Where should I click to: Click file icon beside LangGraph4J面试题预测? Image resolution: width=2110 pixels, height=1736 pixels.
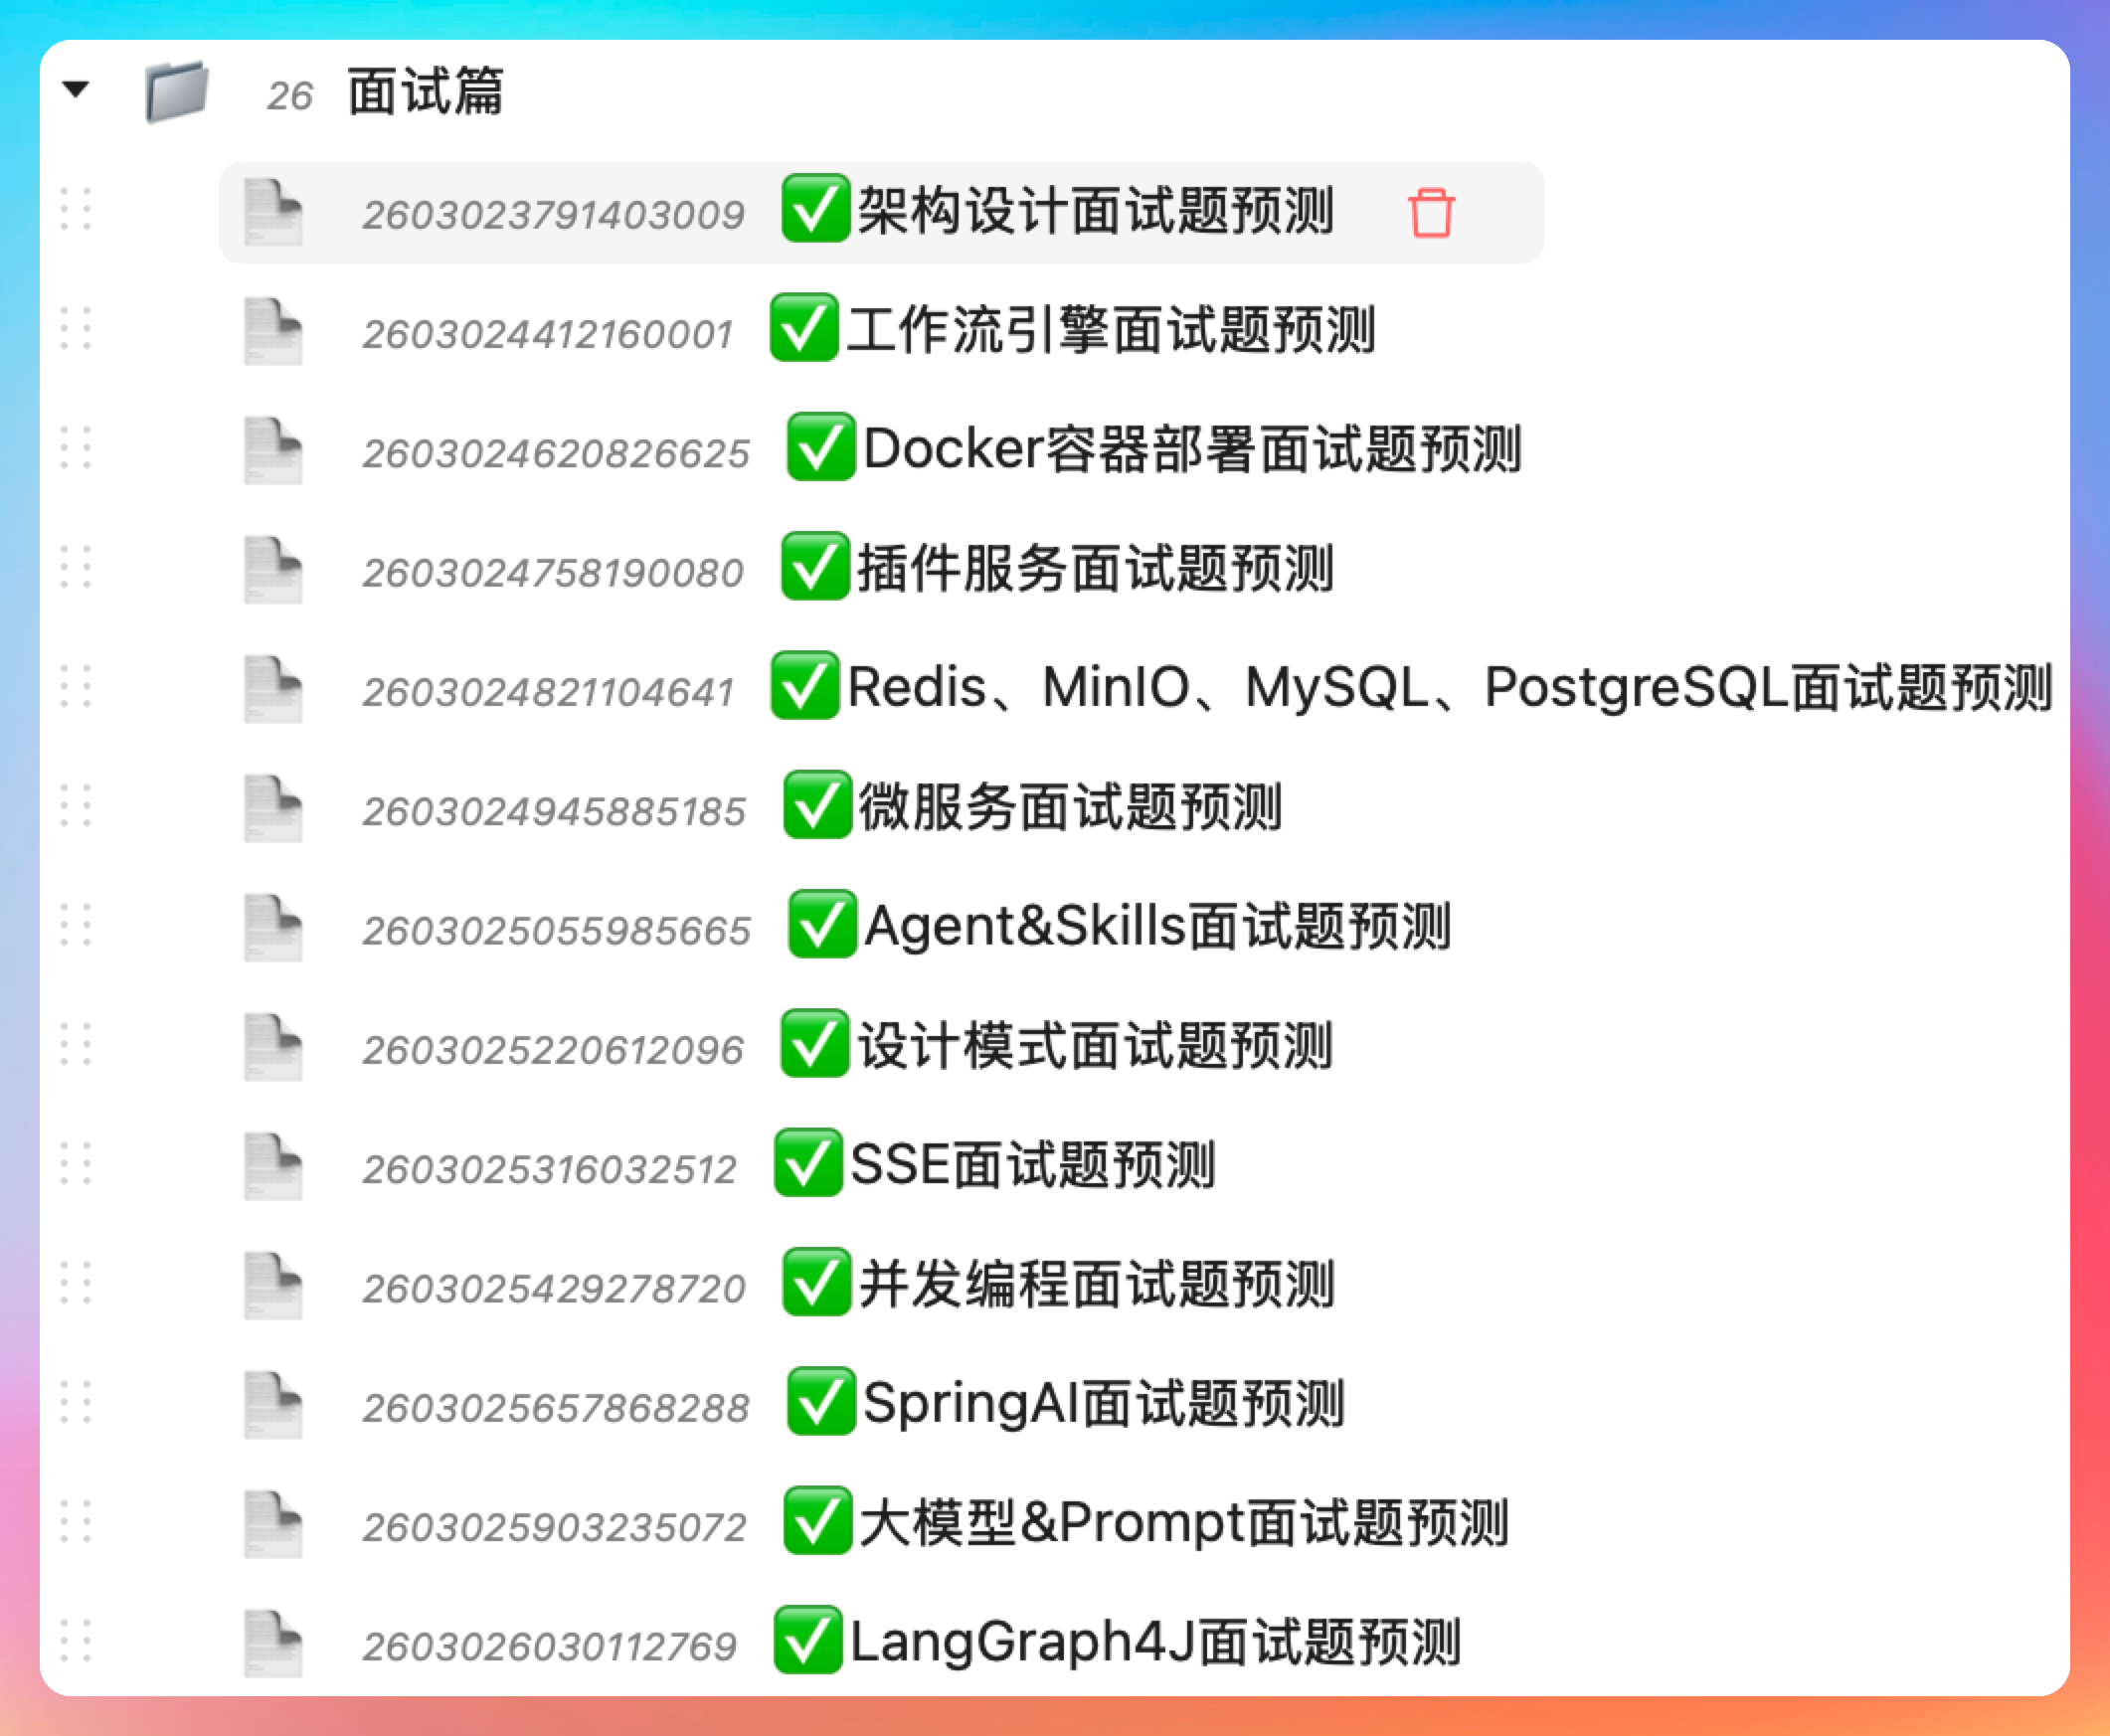(273, 1644)
